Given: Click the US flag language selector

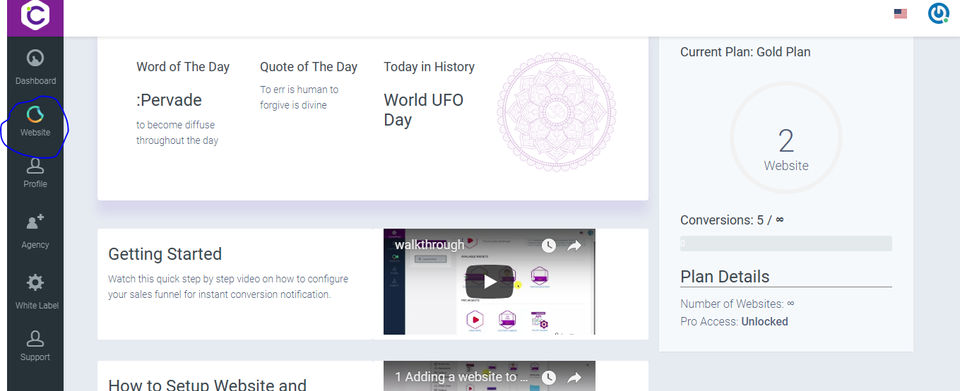Looking at the screenshot, I should coord(900,13).
